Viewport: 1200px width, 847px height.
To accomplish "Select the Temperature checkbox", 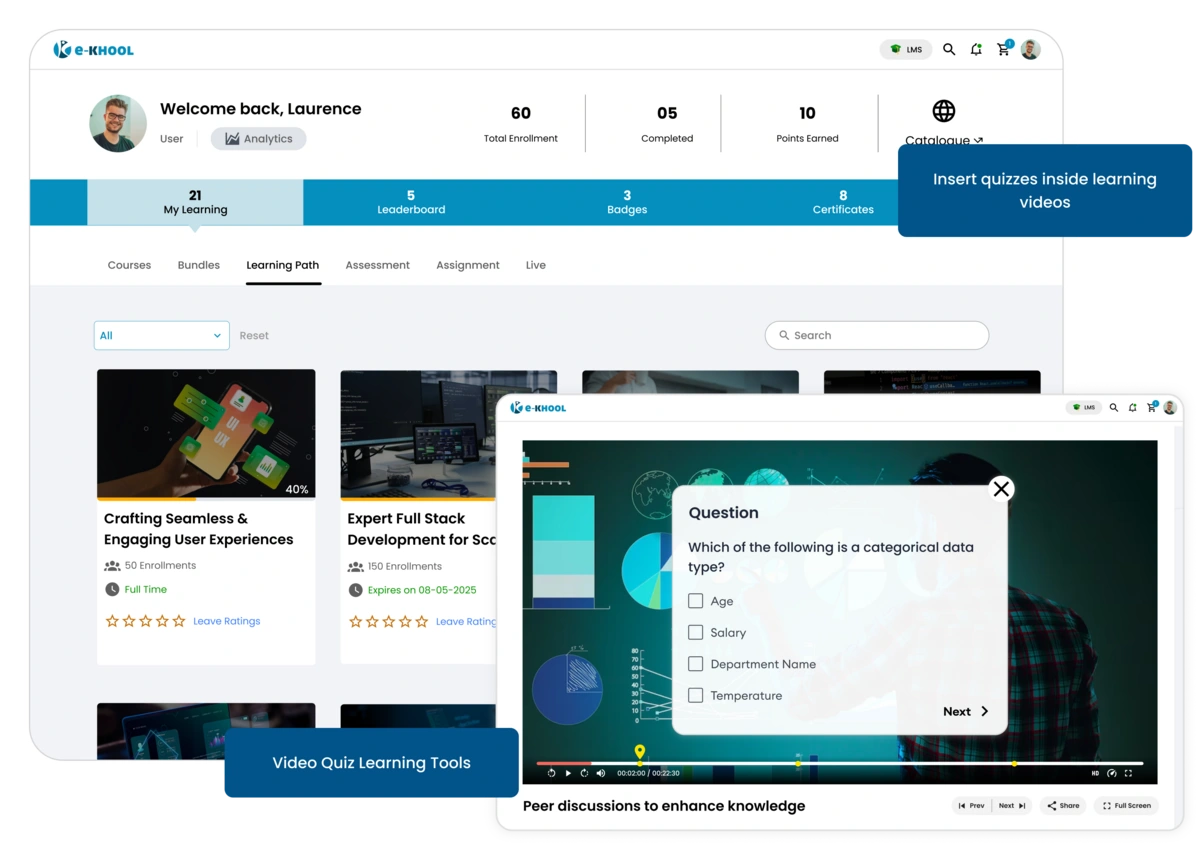I will 696,695.
